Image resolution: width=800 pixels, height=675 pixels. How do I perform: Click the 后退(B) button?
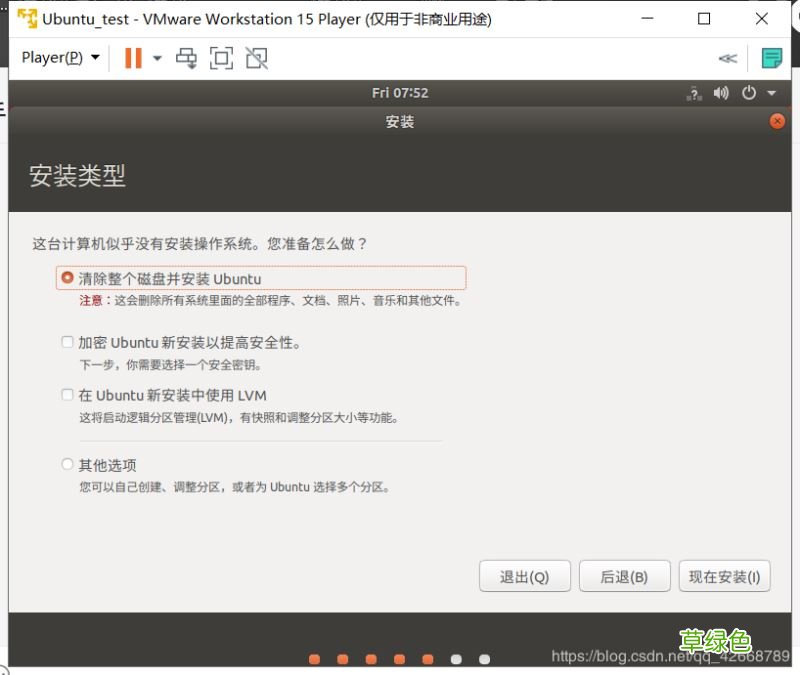click(x=624, y=576)
